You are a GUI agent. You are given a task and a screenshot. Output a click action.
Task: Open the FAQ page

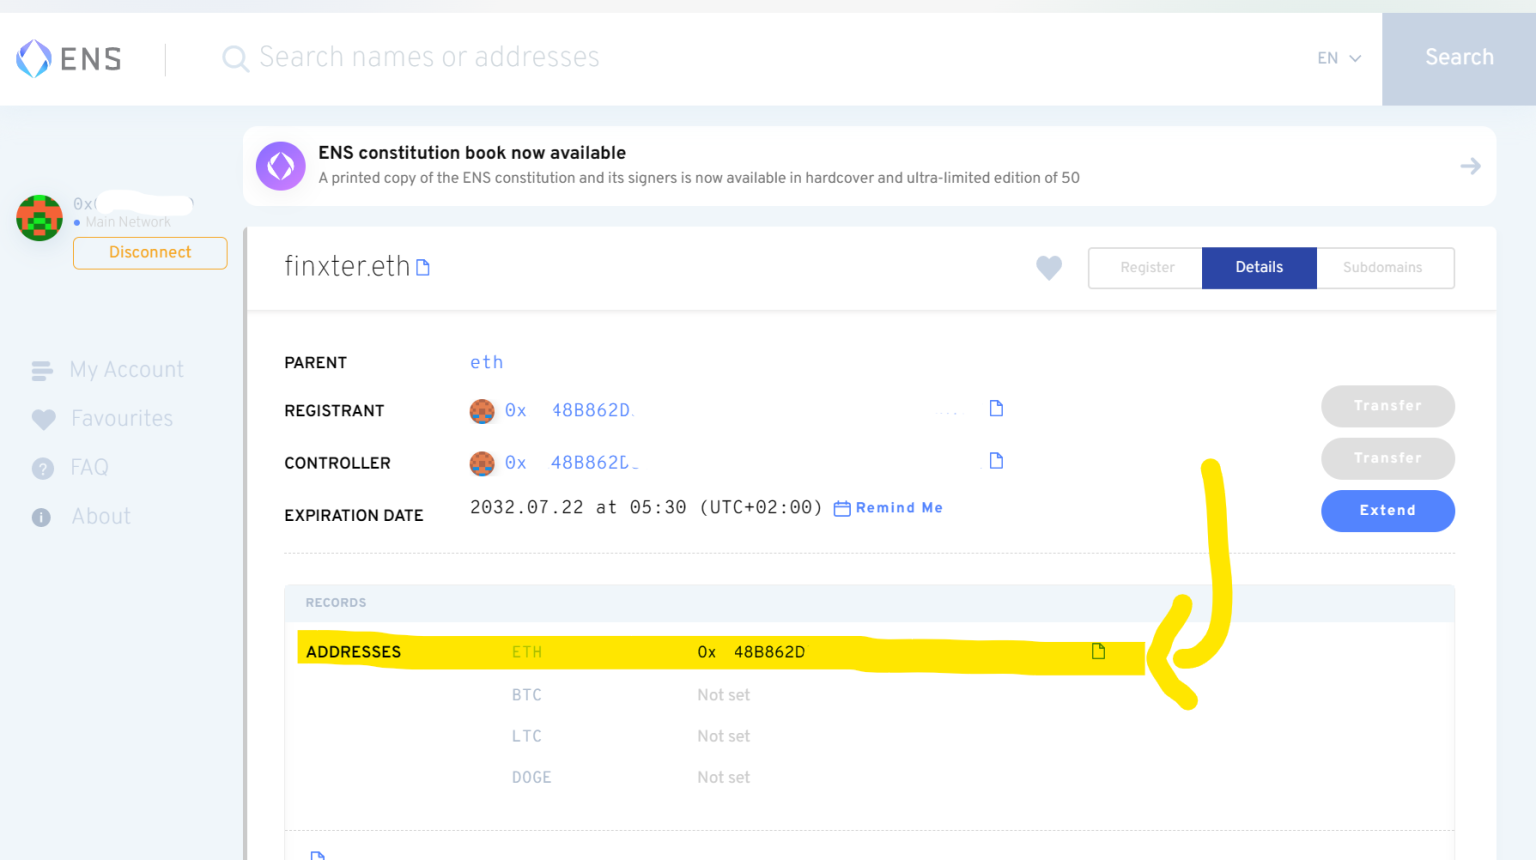(89, 468)
